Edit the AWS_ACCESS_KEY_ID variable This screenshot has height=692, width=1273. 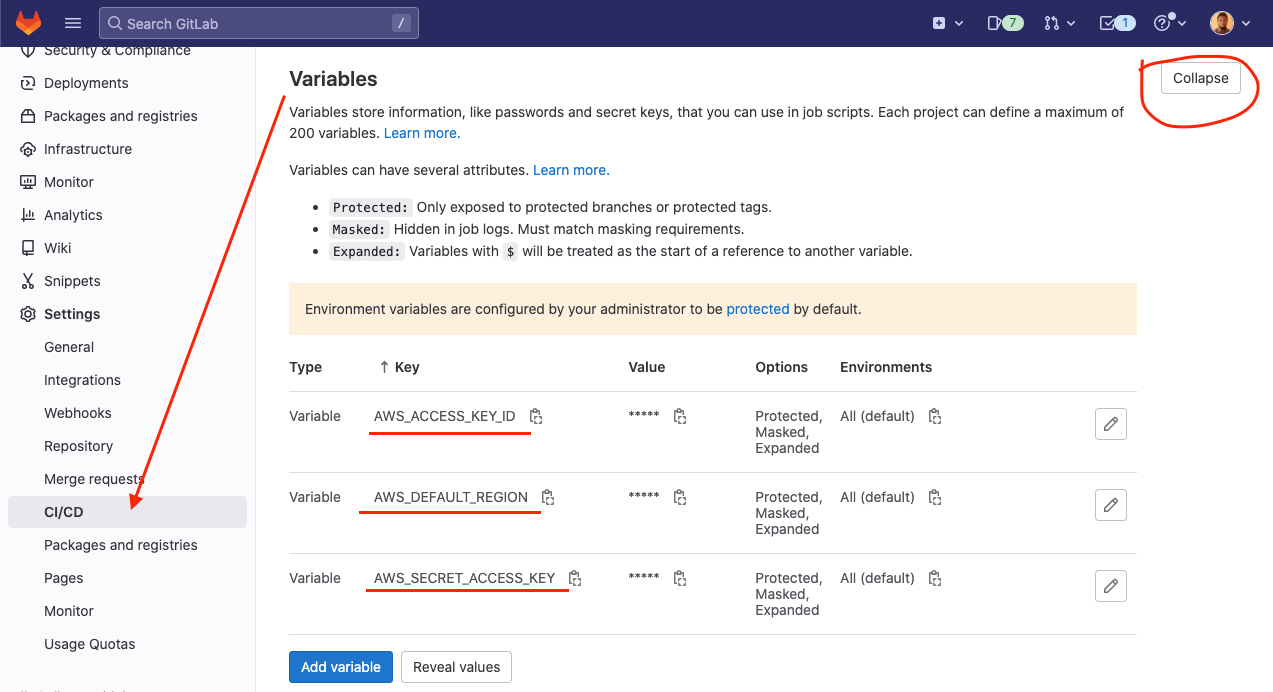(x=1110, y=424)
